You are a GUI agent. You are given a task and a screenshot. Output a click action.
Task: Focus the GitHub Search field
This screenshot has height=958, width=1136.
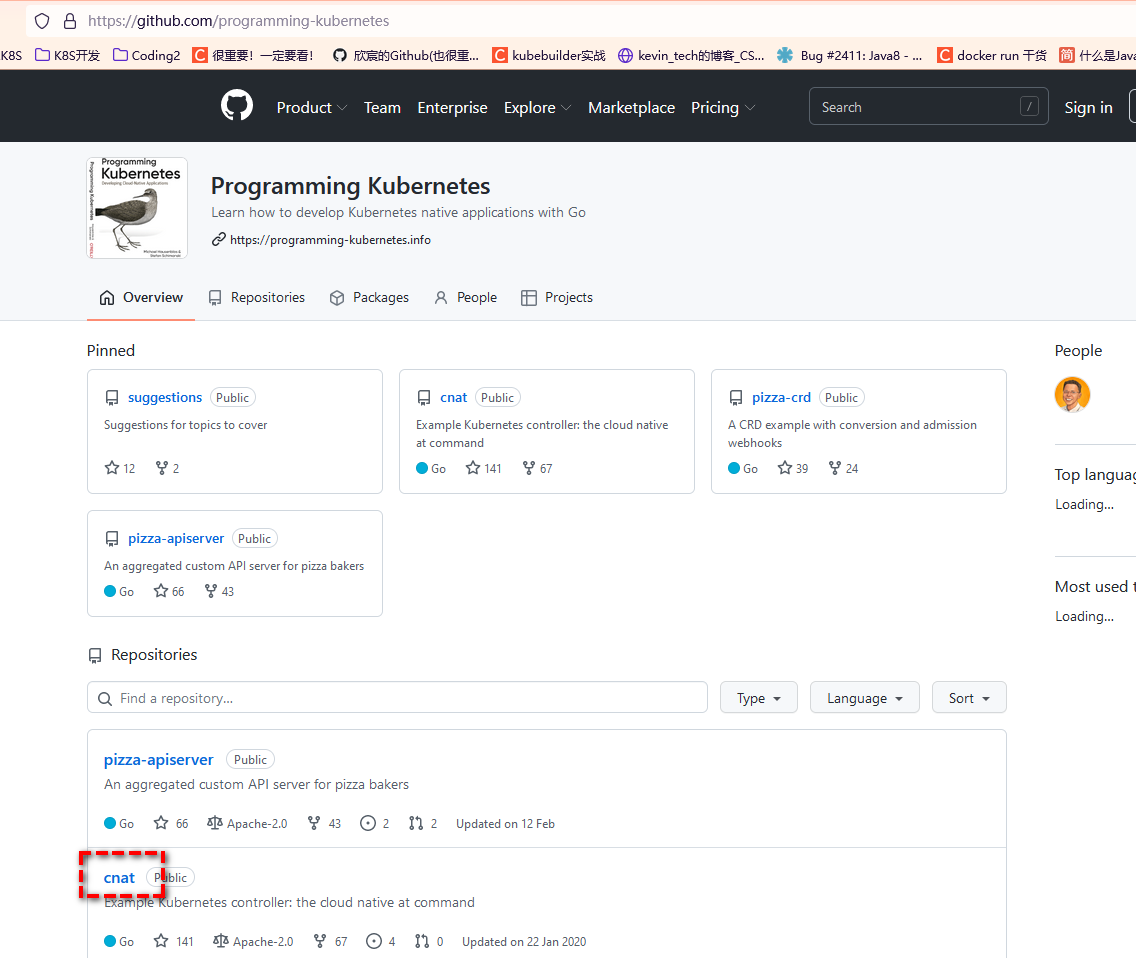coord(928,107)
